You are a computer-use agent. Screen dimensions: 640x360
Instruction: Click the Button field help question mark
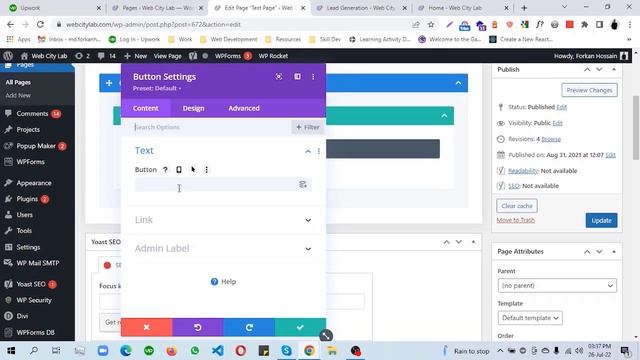point(165,170)
